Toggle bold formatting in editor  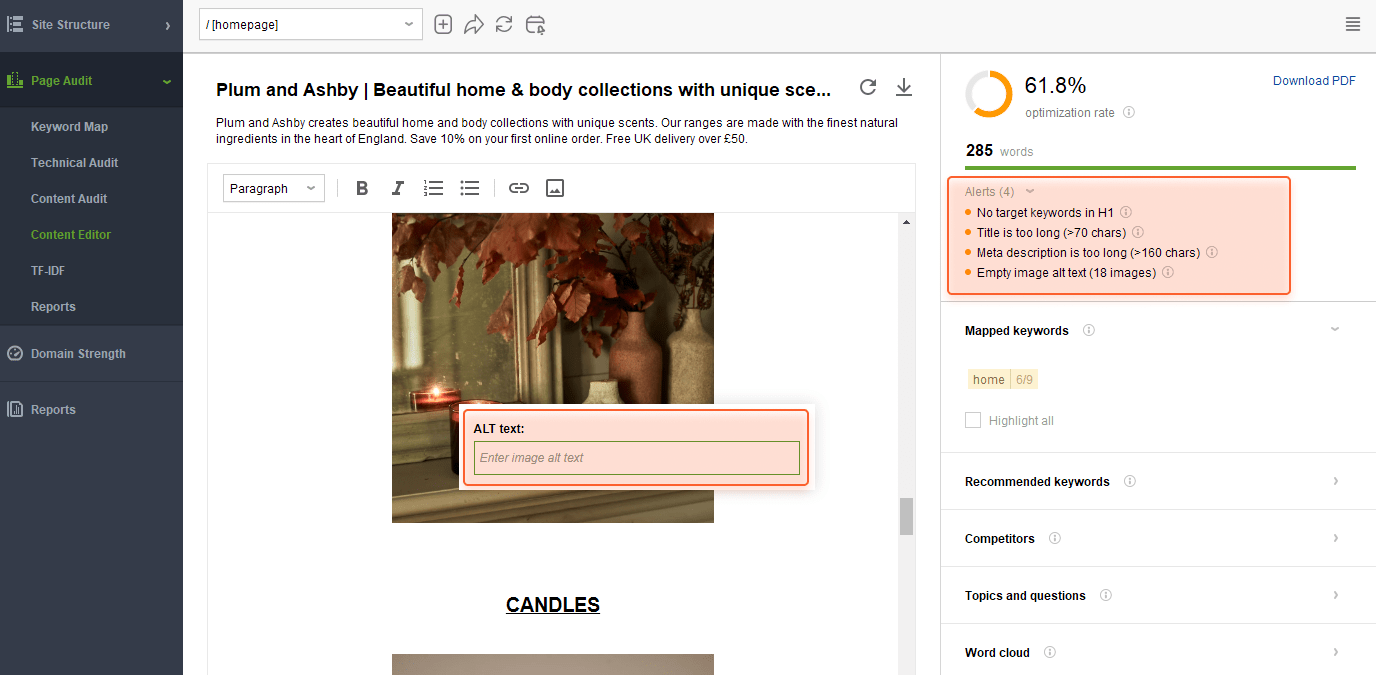click(362, 188)
